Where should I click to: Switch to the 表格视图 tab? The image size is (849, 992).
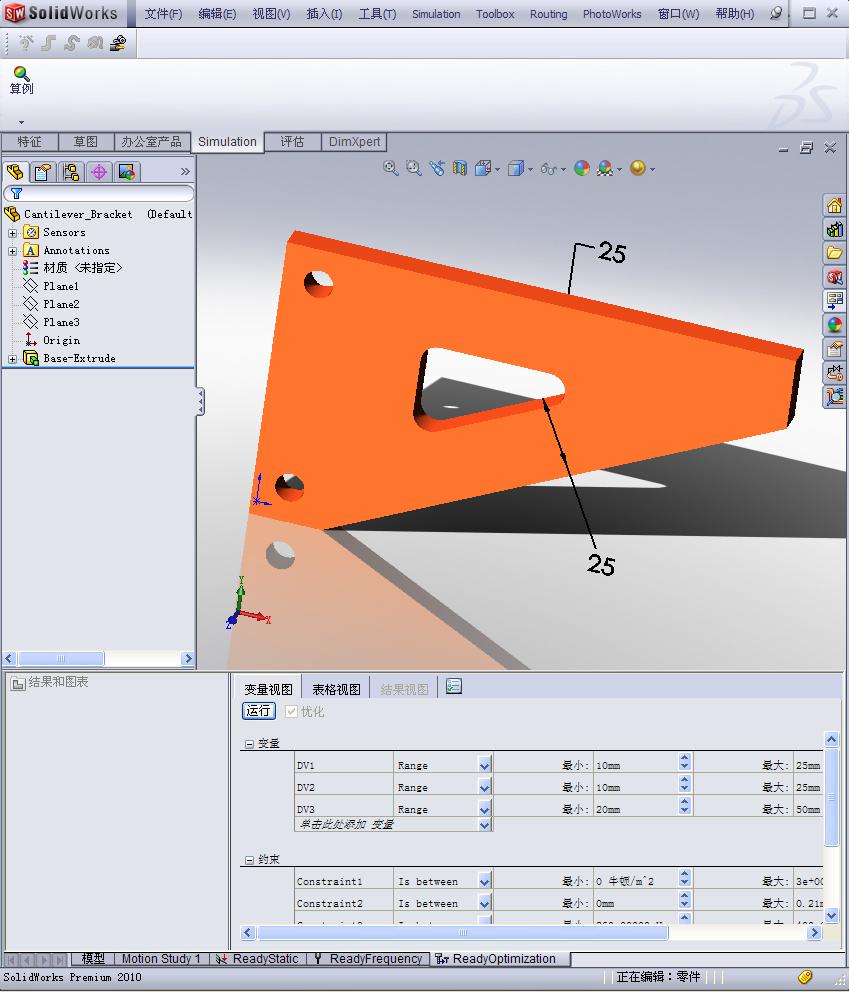[336, 689]
